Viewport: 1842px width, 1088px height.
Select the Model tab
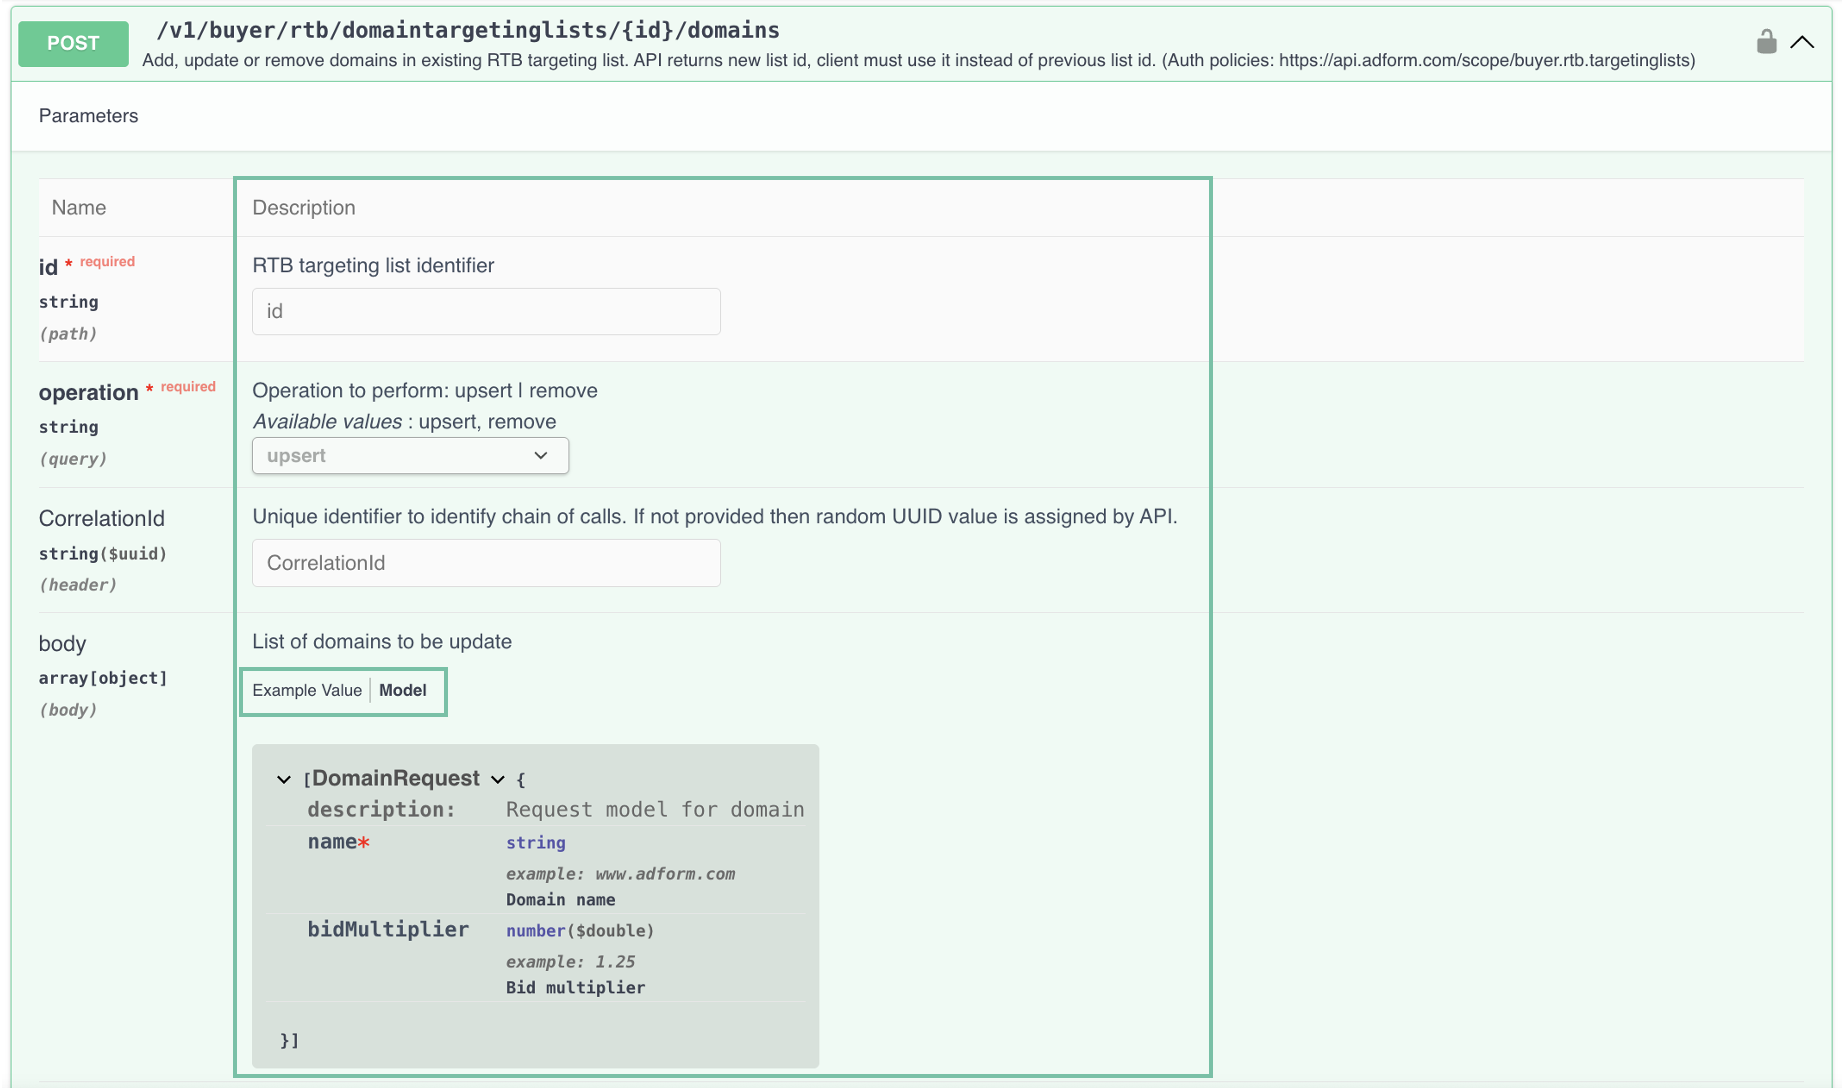403,690
